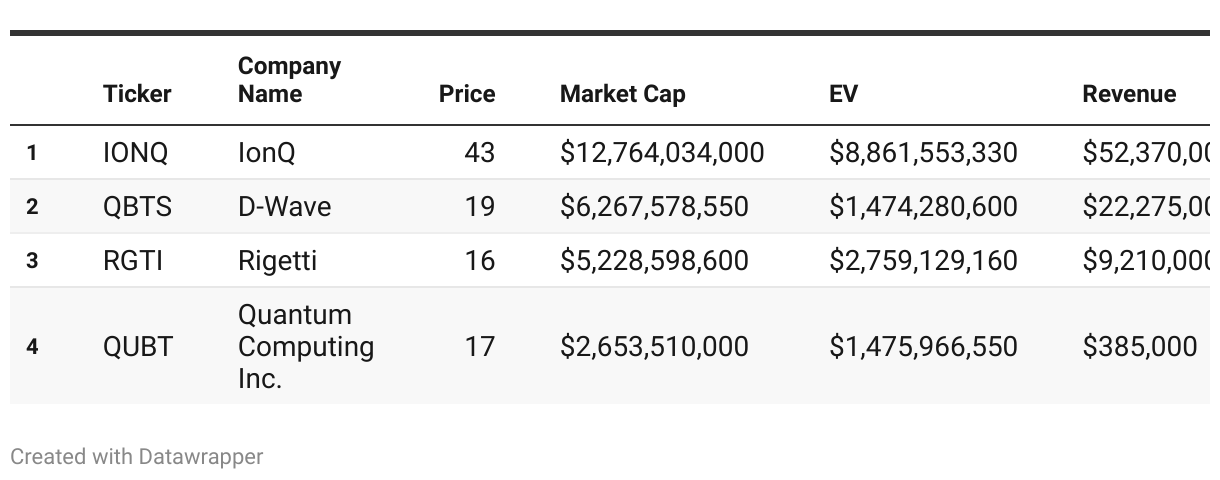Click the Market Cap column header
This screenshot has height=480, width=1220.
(622, 94)
